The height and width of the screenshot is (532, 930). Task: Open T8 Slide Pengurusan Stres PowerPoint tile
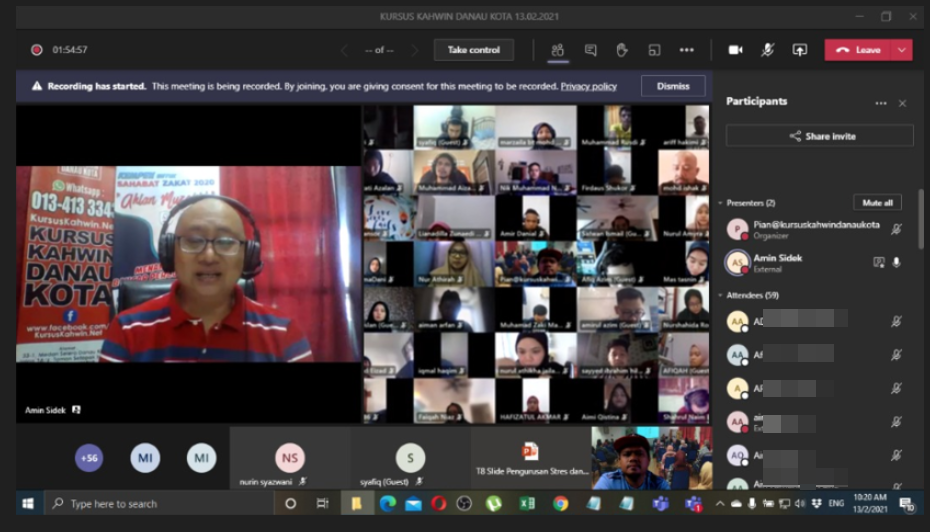click(531, 458)
